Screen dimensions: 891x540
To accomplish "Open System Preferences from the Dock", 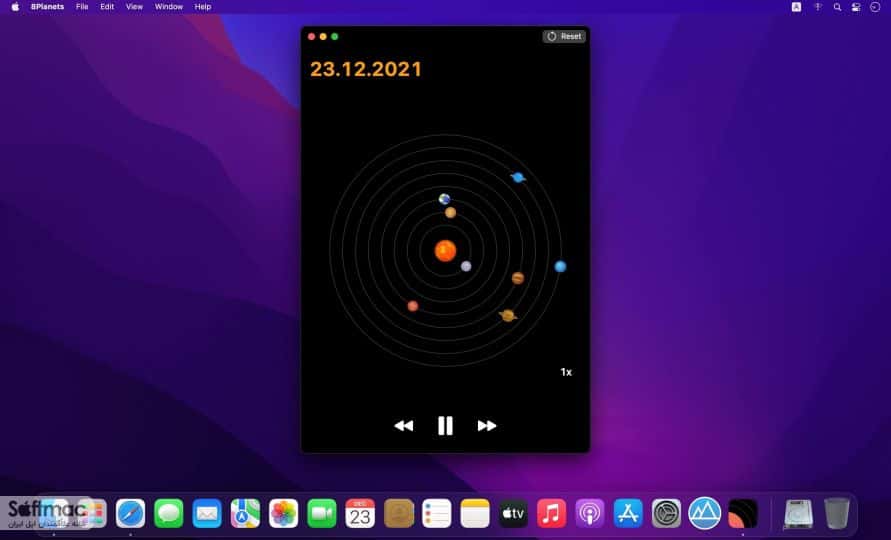I will point(667,513).
